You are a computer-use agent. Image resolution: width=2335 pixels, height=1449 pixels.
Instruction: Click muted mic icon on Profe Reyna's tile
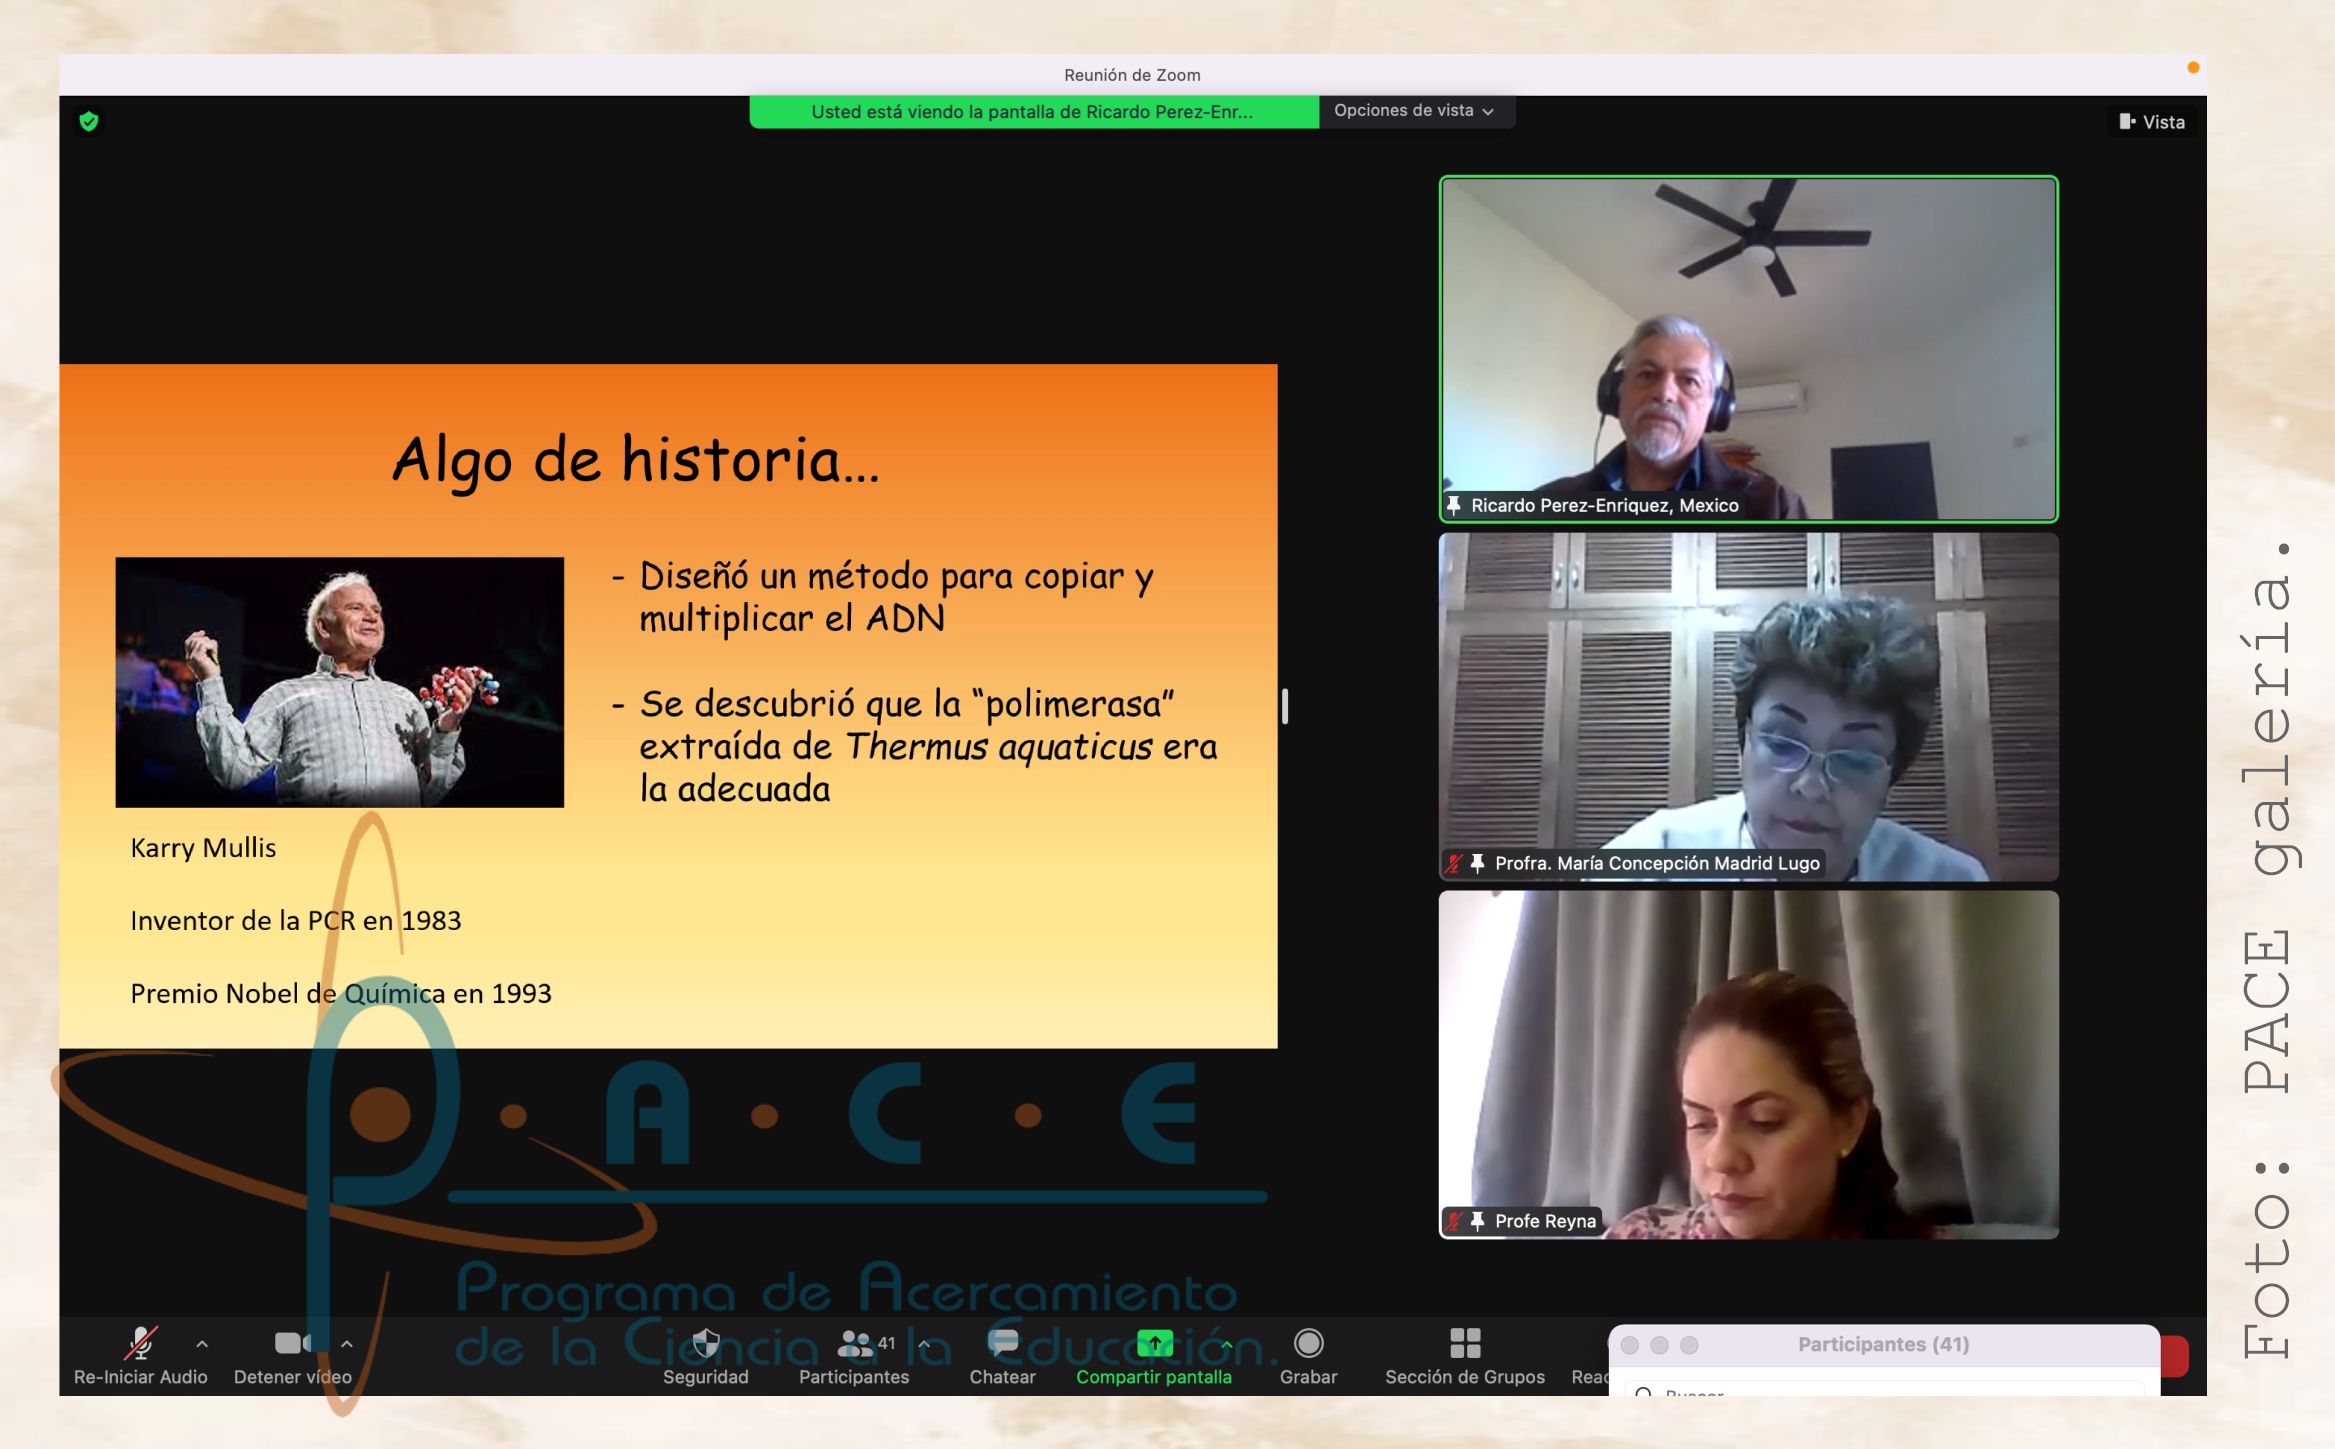[x=1454, y=1221]
